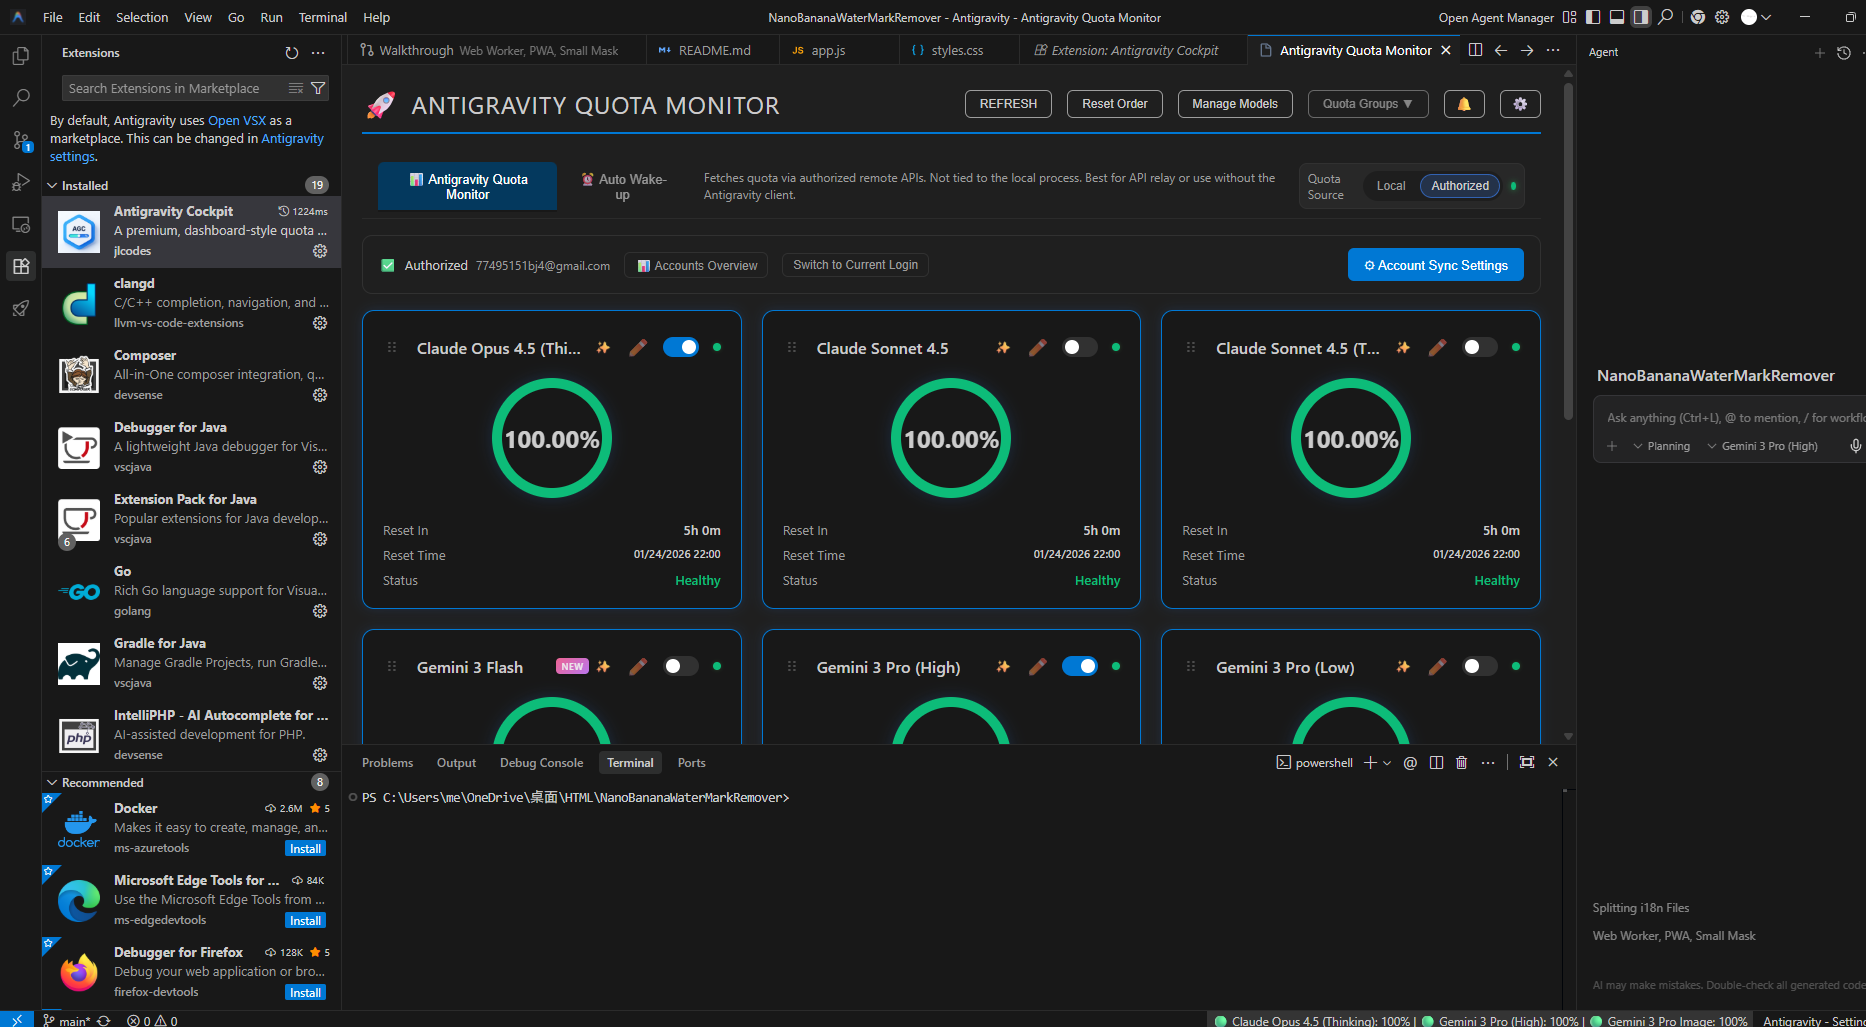Open Quota Monitor settings gear button
Viewport: 1866px width, 1027px height.
click(1520, 104)
